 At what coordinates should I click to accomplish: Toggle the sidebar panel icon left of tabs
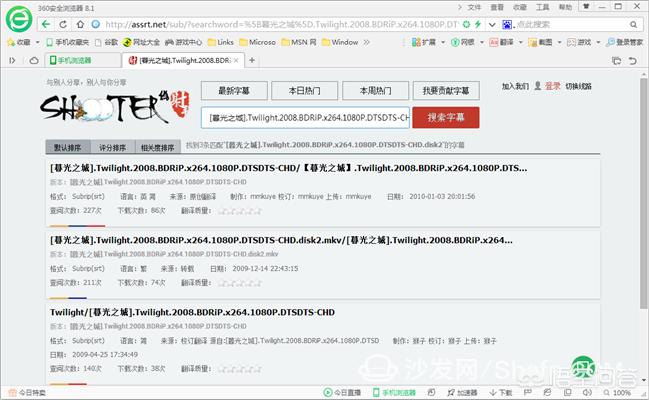coord(12,61)
